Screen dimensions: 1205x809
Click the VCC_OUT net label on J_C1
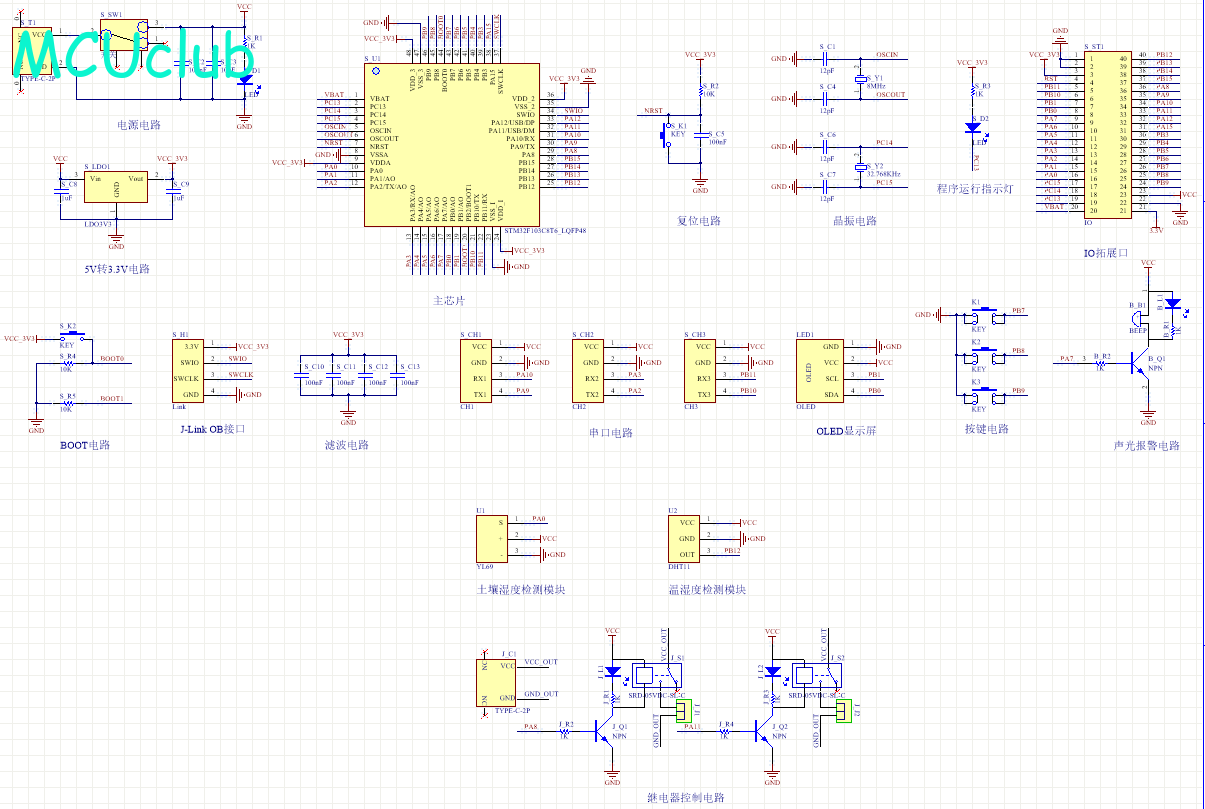click(541, 661)
